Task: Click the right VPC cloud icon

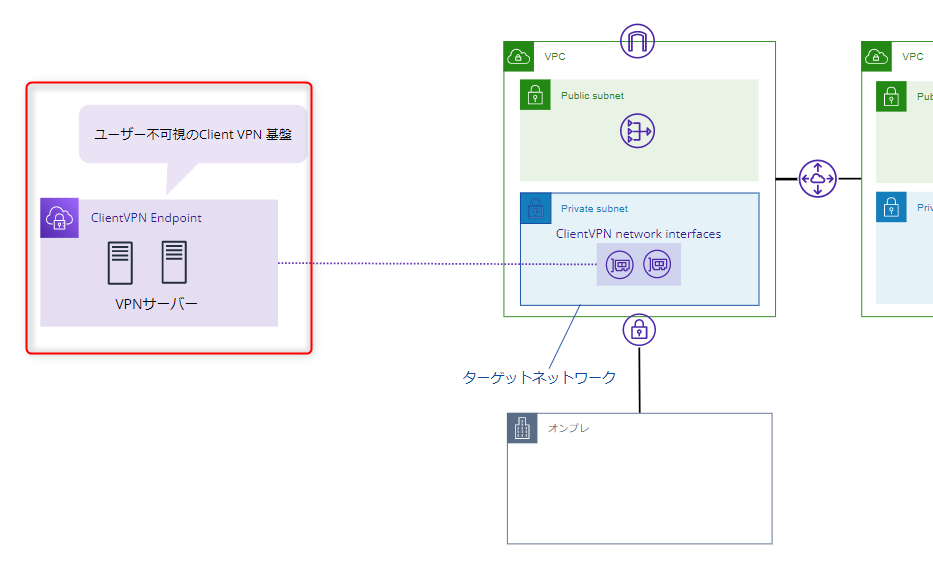Action: point(876,57)
